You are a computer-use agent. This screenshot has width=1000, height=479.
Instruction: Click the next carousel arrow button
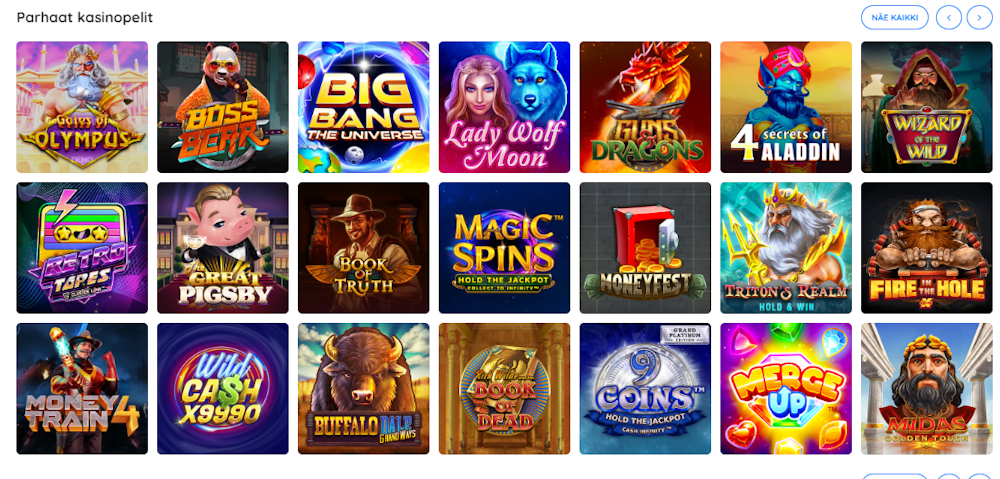pos(979,17)
